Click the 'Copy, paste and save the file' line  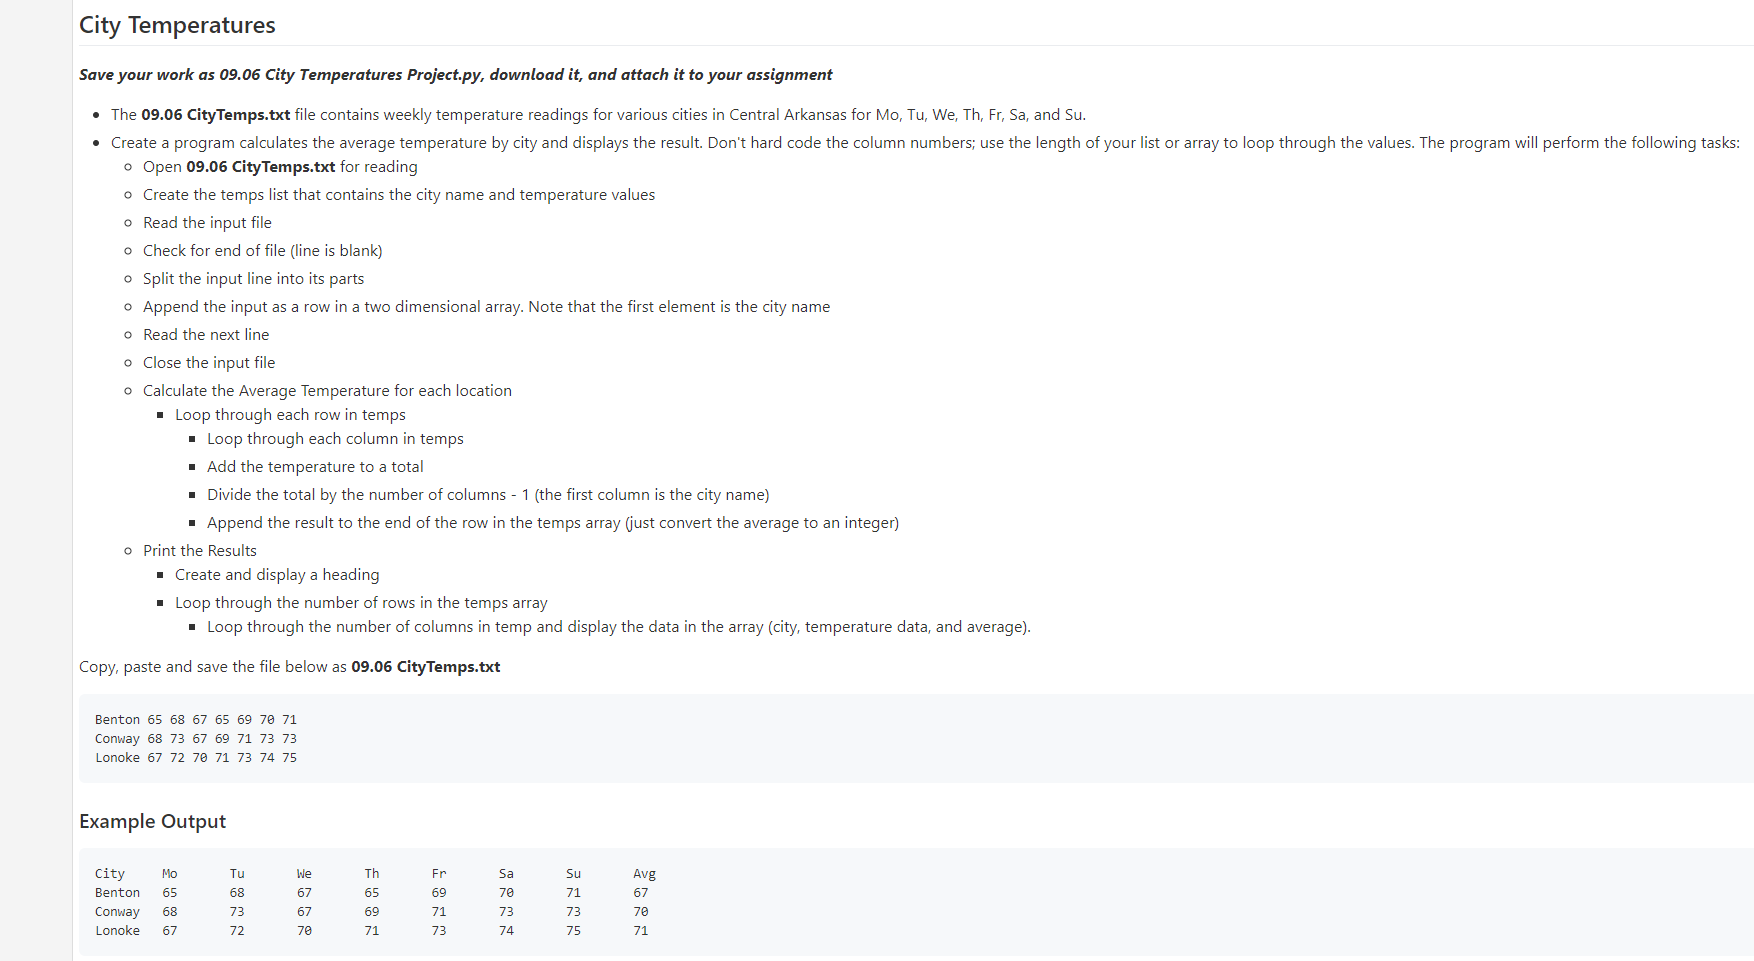tap(290, 667)
